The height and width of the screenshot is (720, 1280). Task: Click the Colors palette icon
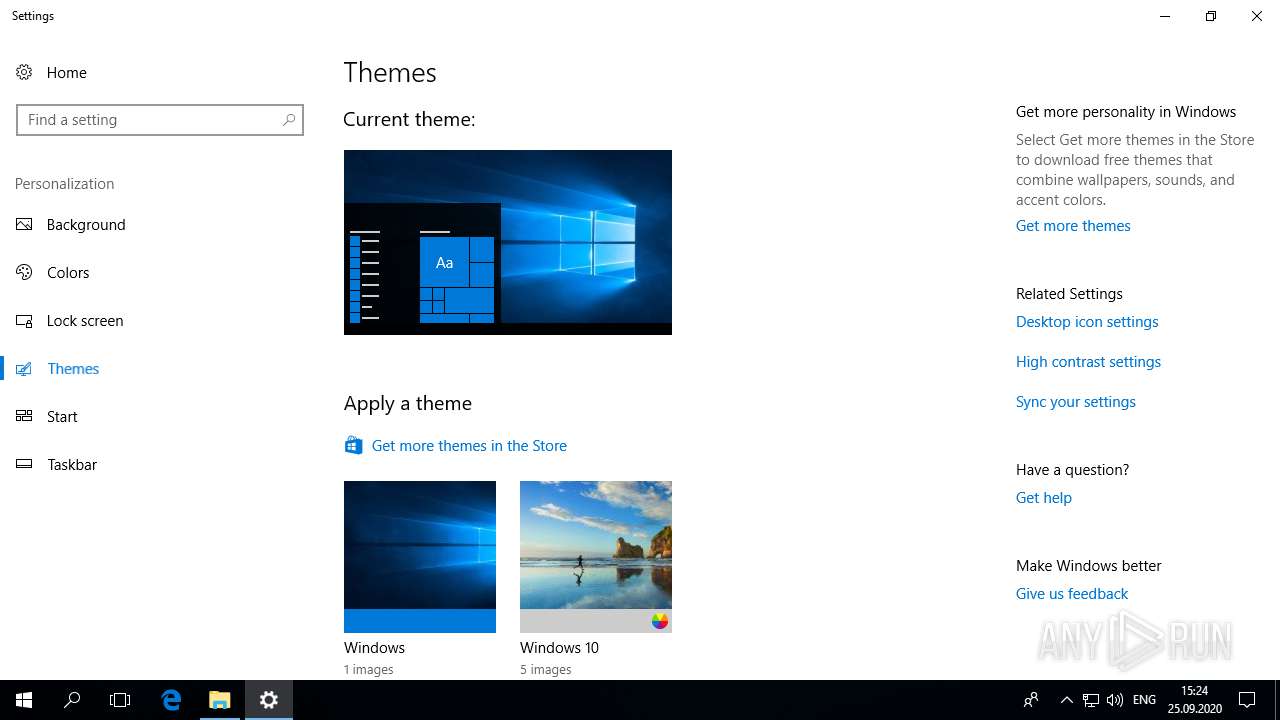24,273
